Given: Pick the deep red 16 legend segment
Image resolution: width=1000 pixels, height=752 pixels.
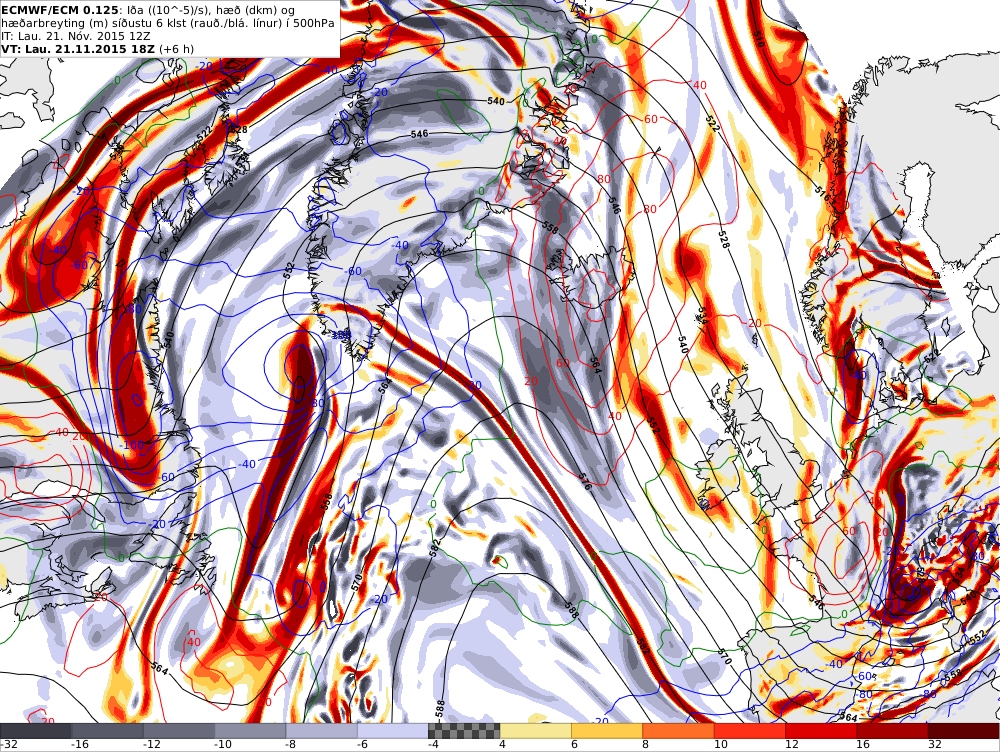Looking at the screenshot, I should pos(893,731).
